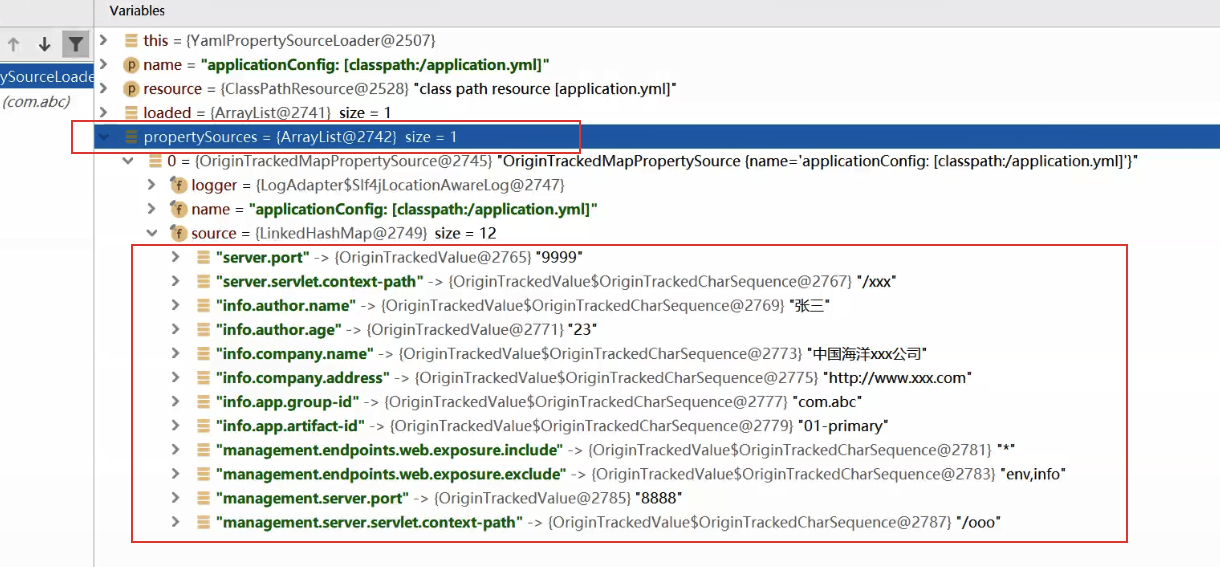Click the parameter icon beside 'name' applicationConfig
The width and height of the screenshot is (1220, 567).
pyautogui.click(x=130, y=65)
